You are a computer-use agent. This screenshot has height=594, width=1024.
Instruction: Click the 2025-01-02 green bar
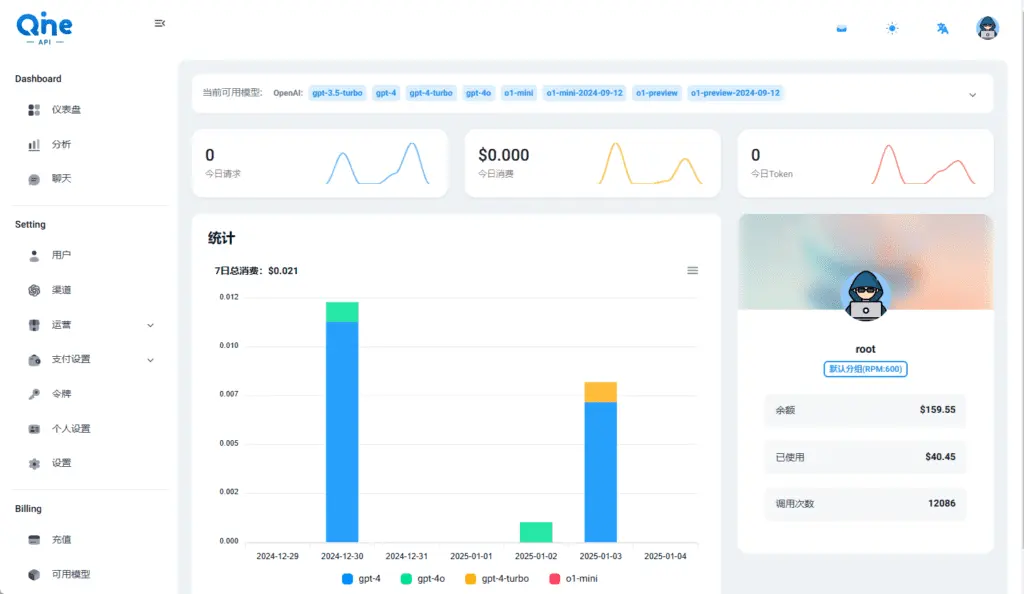coord(536,532)
